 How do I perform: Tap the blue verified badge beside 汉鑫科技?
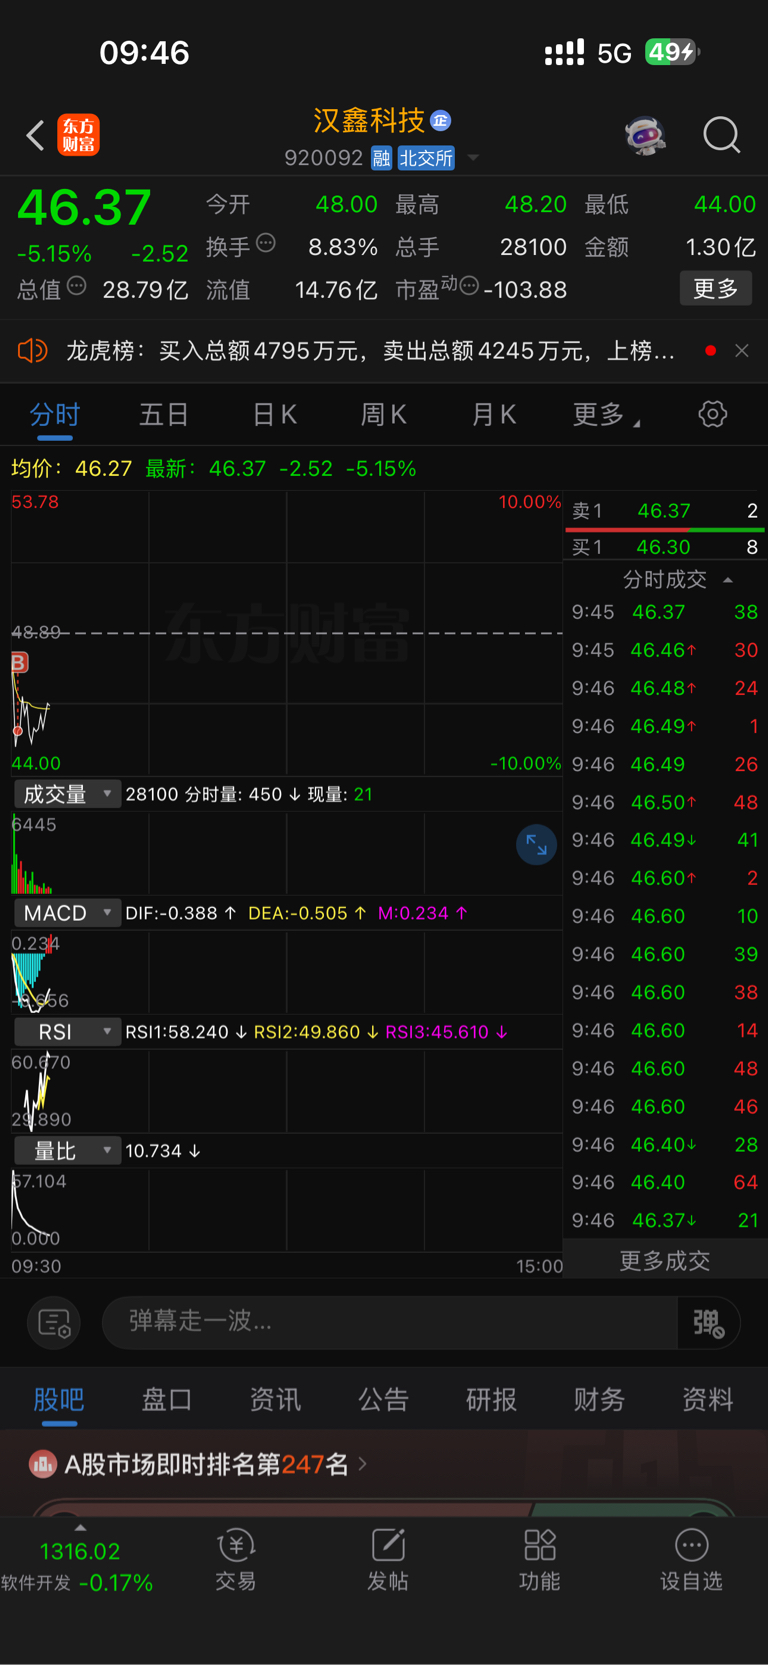tap(441, 121)
